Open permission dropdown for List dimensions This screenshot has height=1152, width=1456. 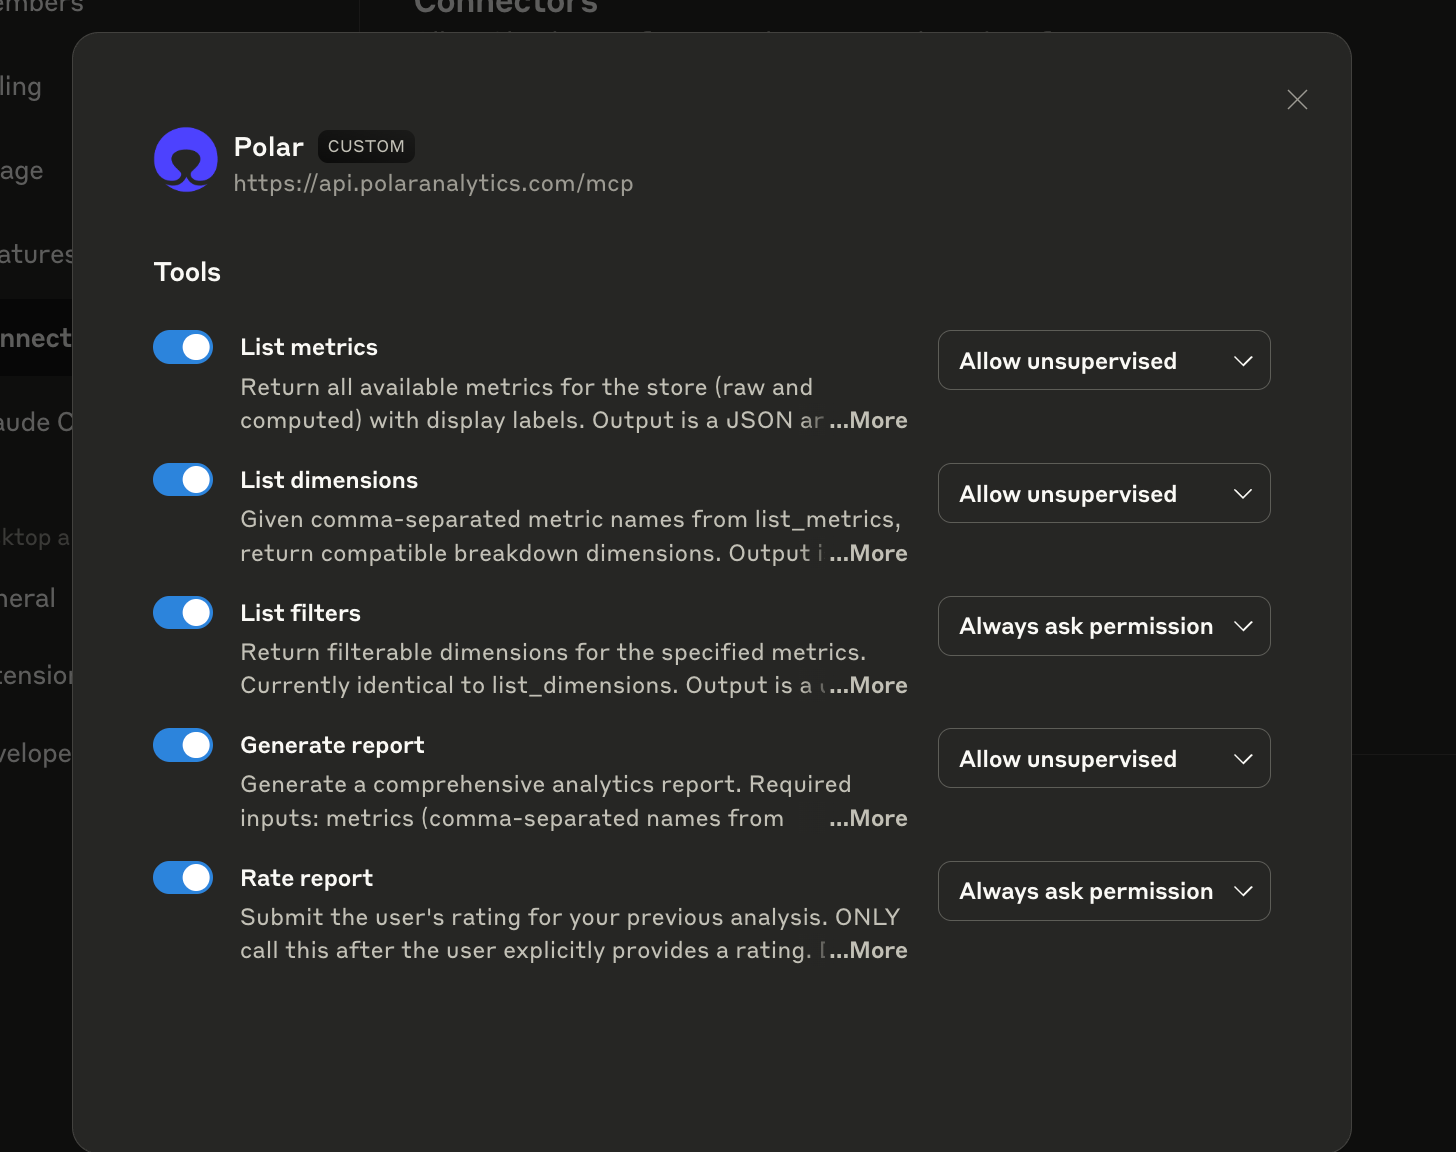(1104, 493)
